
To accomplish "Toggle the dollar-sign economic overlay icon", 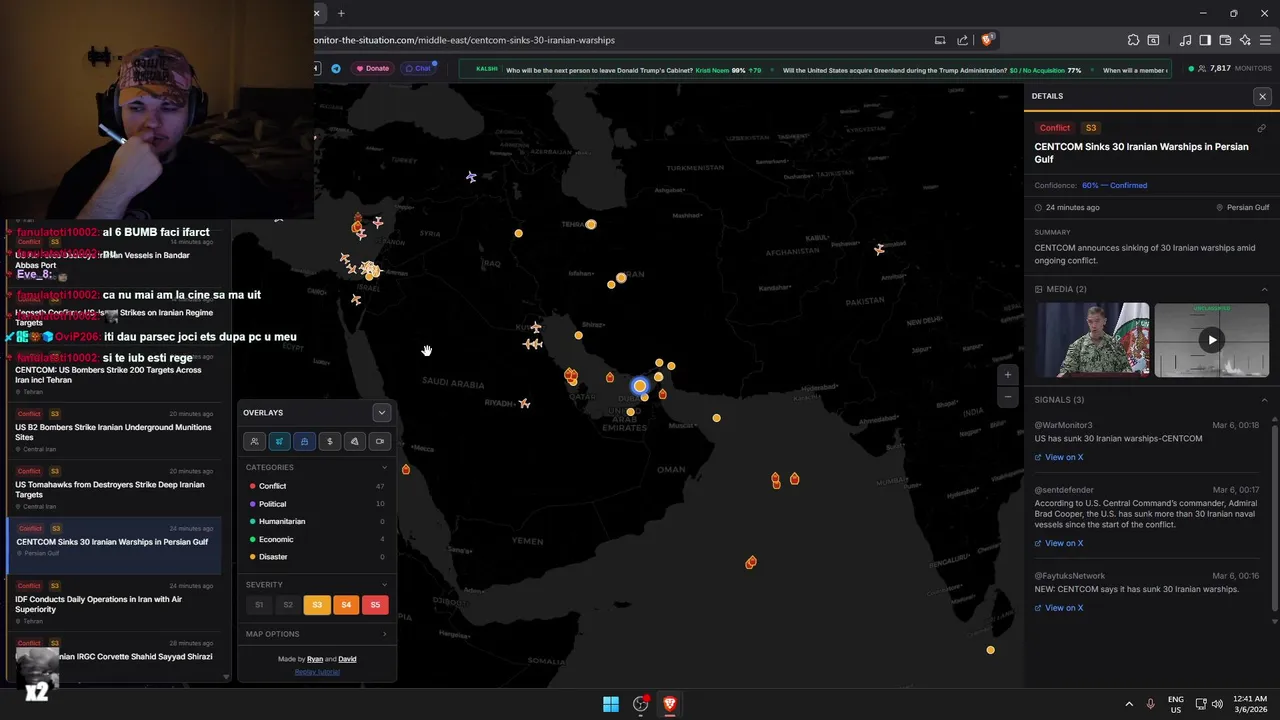I will click(330, 441).
